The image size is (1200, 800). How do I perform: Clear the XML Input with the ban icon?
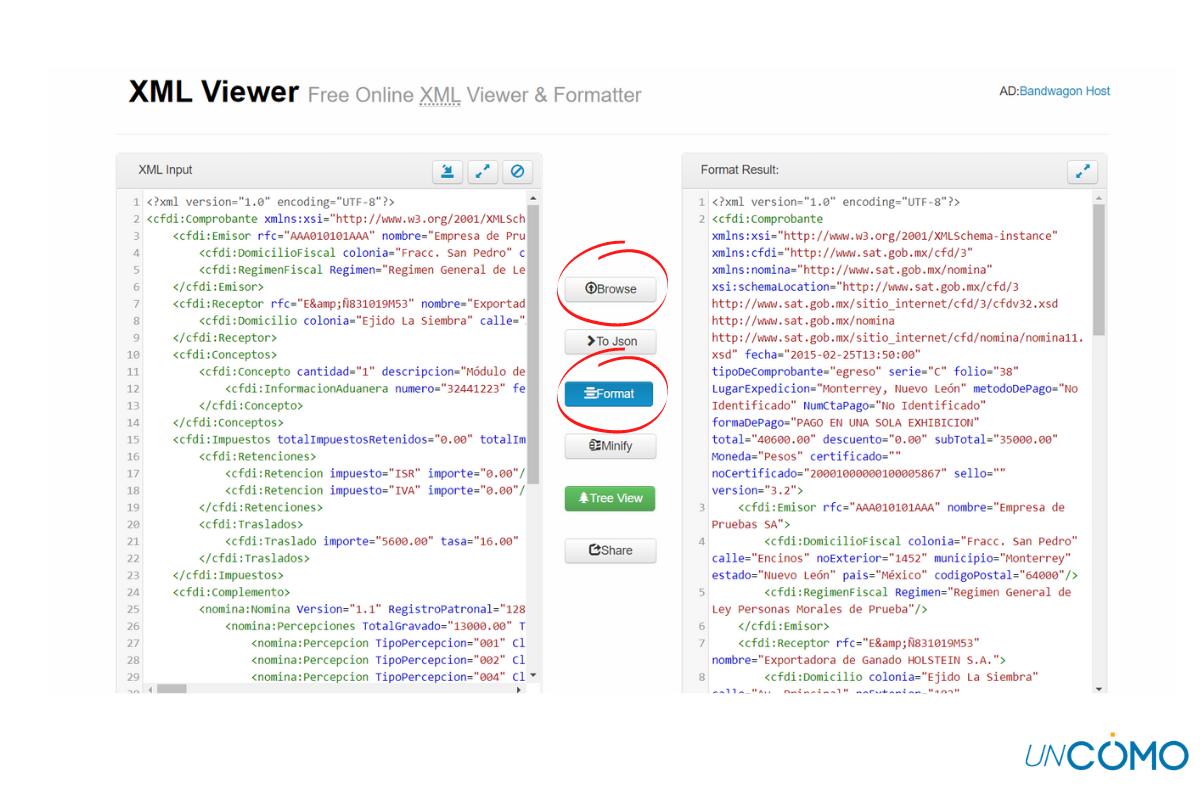516,171
